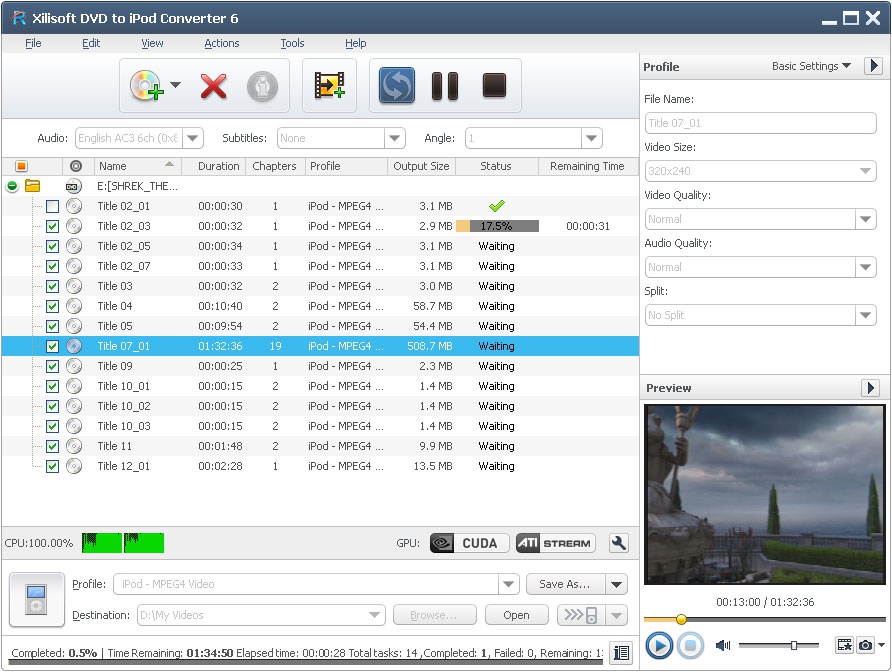The image size is (892, 672).
Task: Pause the conversion
Action: pos(444,86)
